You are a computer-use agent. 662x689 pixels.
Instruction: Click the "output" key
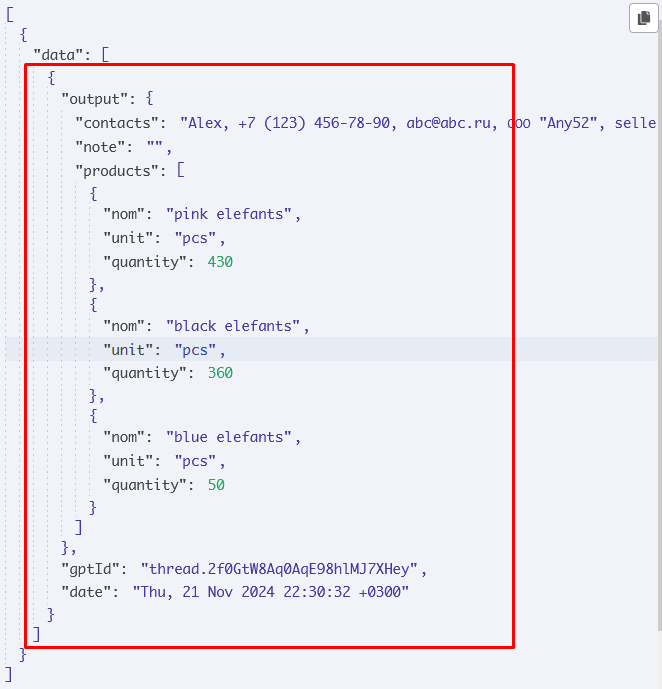(x=94, y=99)
